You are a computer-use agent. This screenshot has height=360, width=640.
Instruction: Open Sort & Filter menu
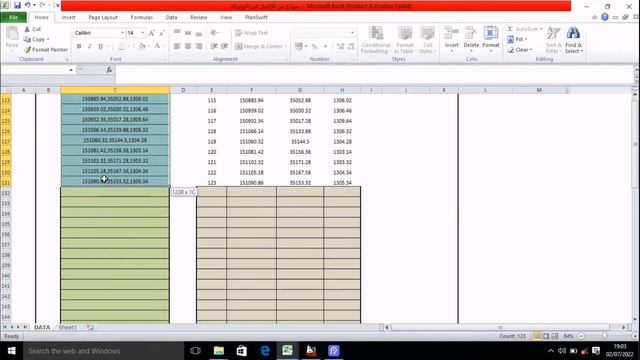(x=553, y=40)
